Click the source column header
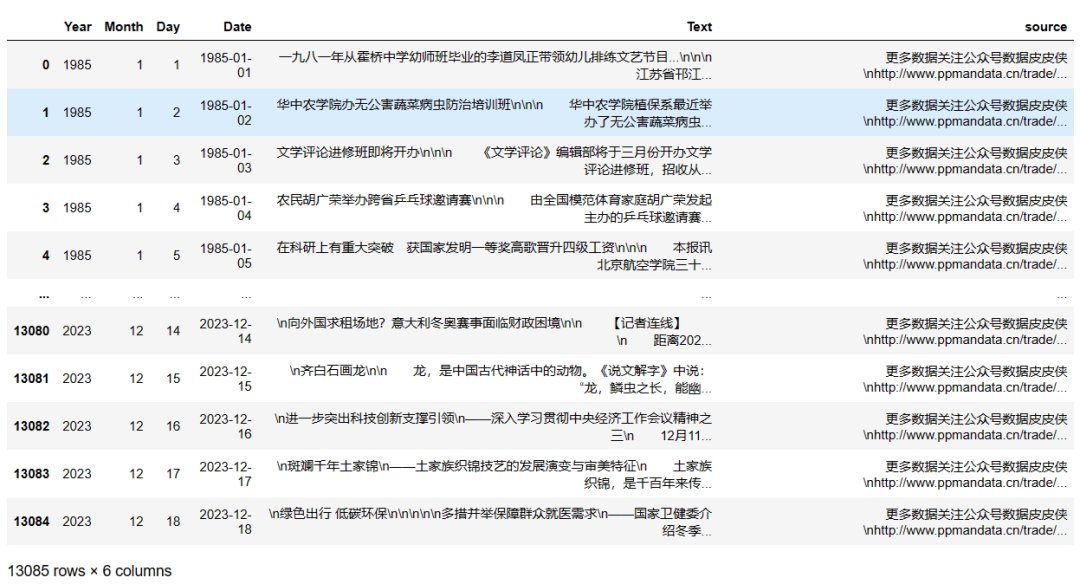The height and width of the screenshot is (584, 1080). point(1046,27)
